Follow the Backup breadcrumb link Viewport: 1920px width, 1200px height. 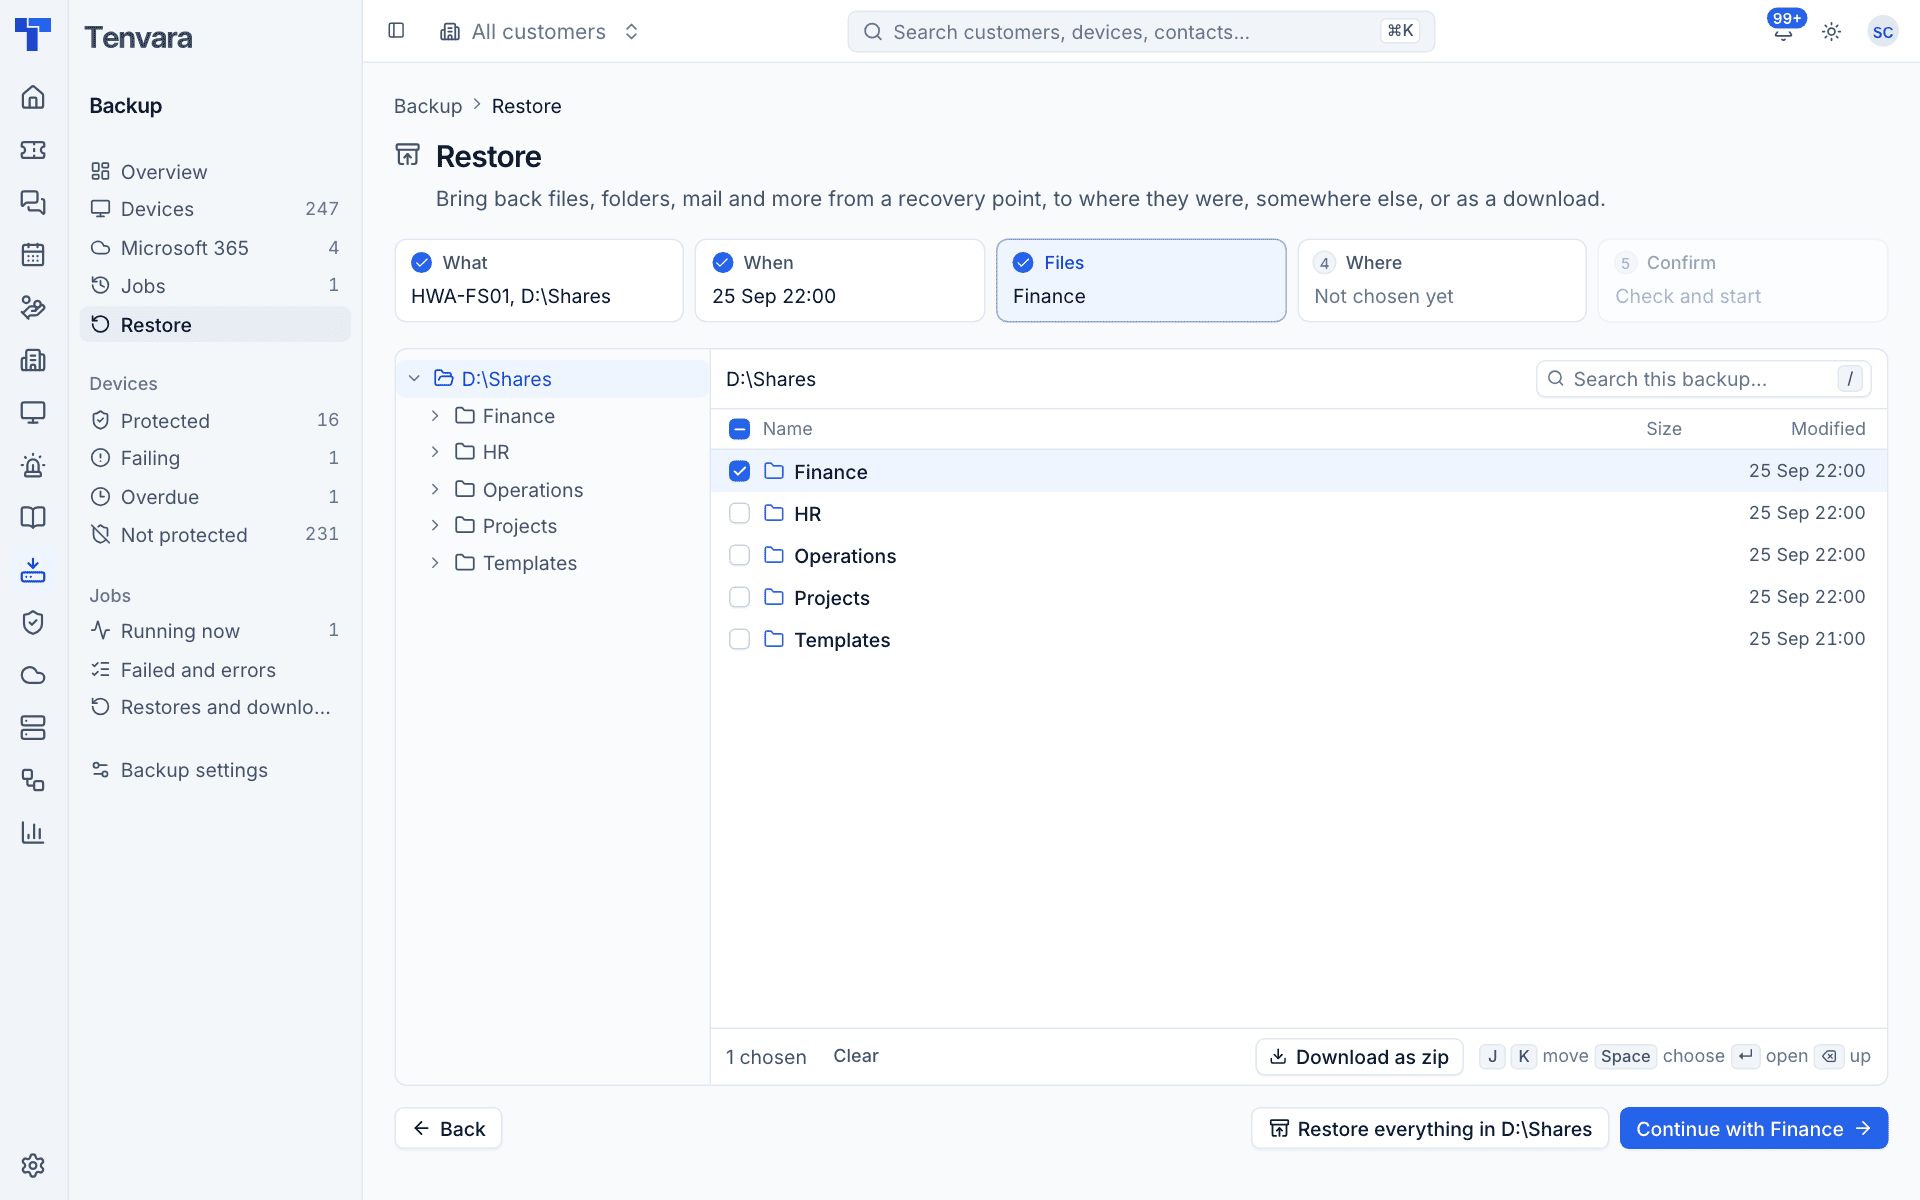pyautogui.click(x=428, y=106)
